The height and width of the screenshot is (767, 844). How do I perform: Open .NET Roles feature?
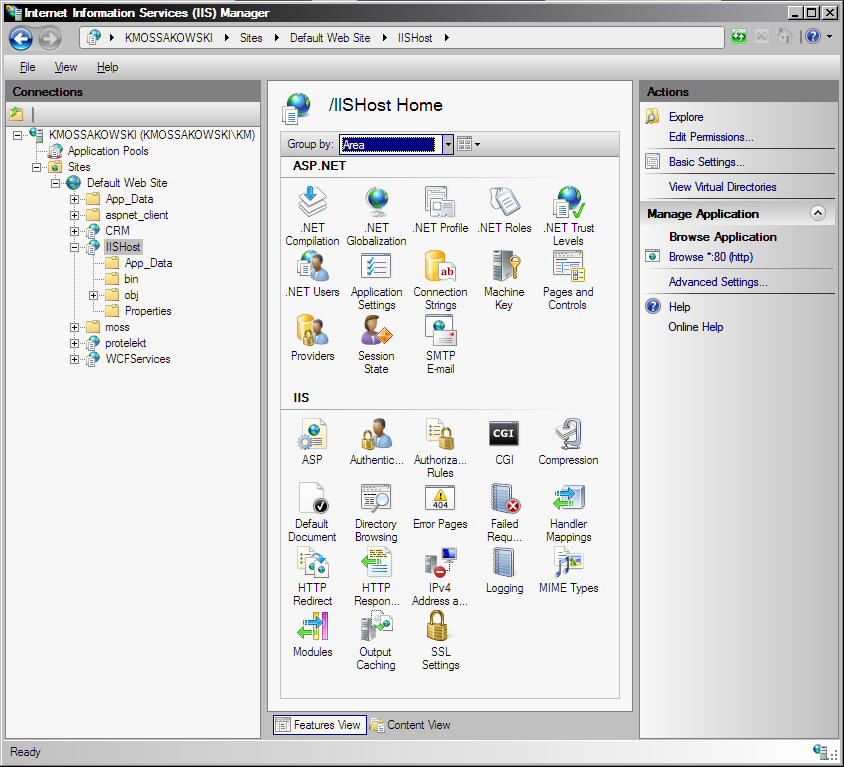(x=504, y=210)
